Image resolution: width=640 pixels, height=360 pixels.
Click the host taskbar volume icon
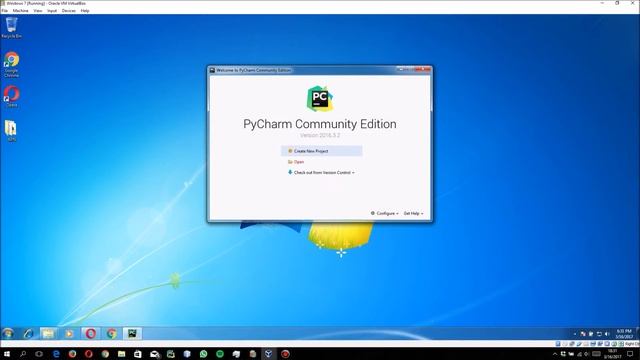[x=587, y=354]
